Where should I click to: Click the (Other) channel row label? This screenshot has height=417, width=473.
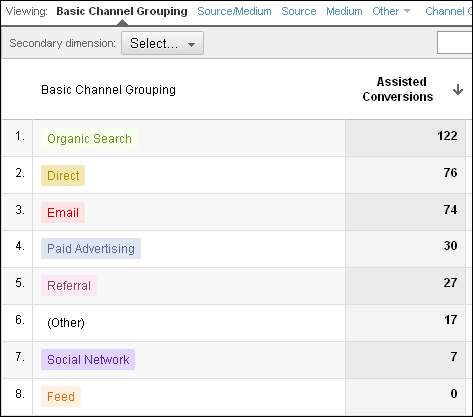[x=66, y=323]
